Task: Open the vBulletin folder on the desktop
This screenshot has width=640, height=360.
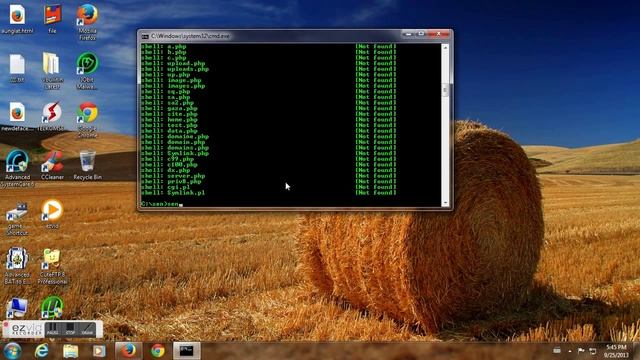Action: coord(52,71)
